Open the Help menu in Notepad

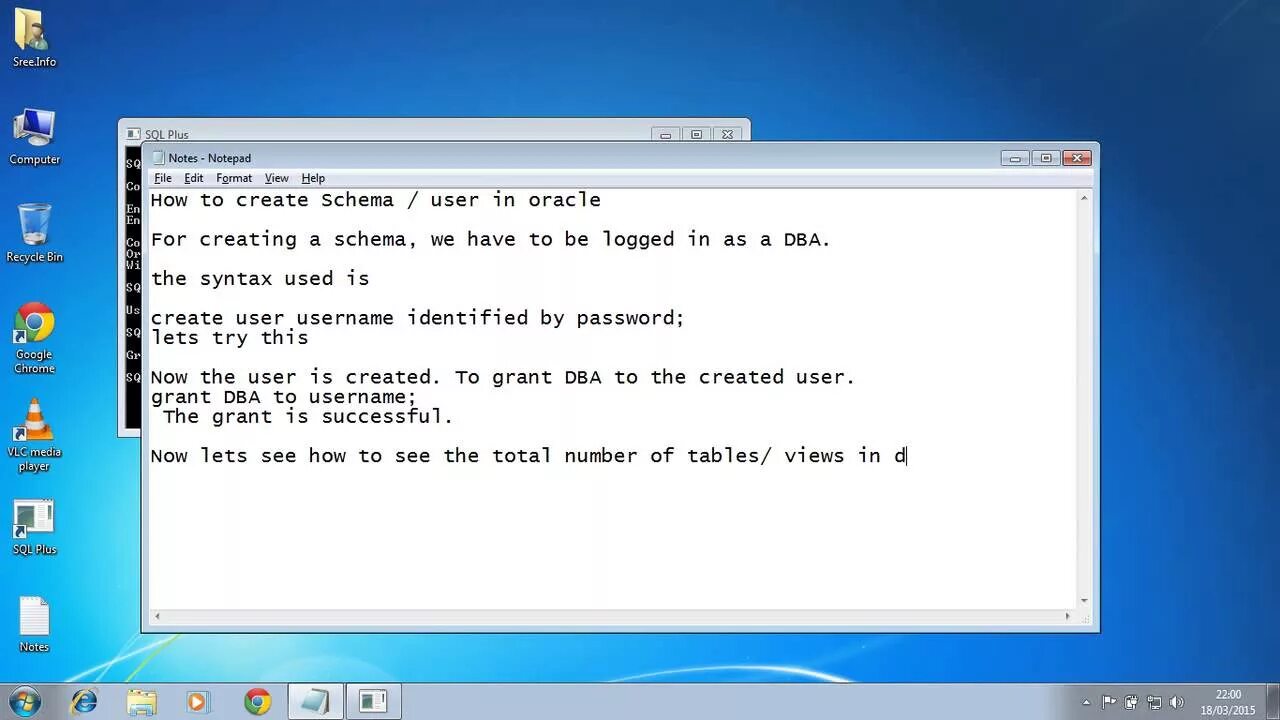[x=313, y=178]
